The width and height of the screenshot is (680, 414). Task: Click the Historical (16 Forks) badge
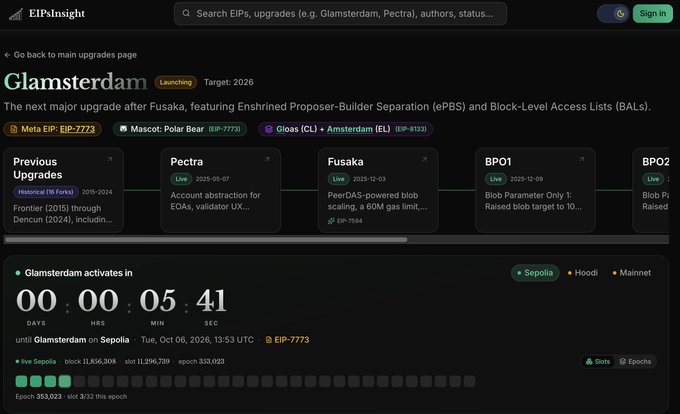tap(46, 192)
